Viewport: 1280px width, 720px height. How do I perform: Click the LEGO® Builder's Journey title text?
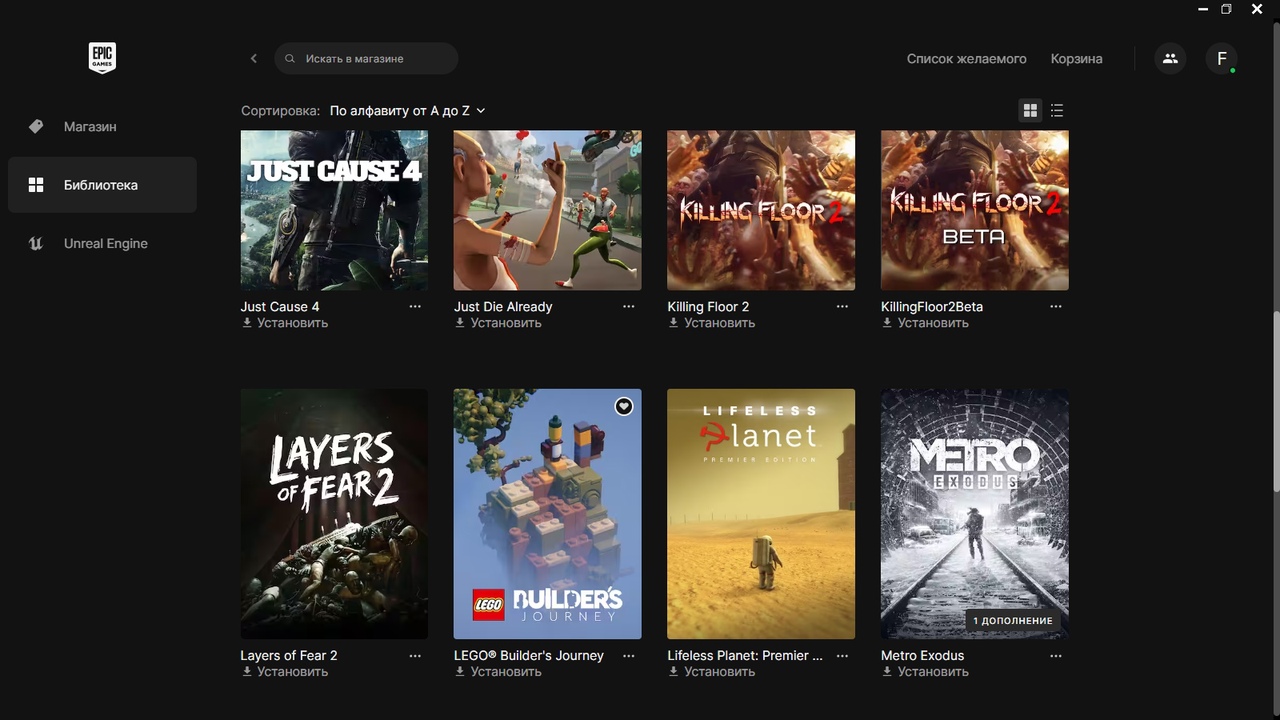click(x=529, y=656)
